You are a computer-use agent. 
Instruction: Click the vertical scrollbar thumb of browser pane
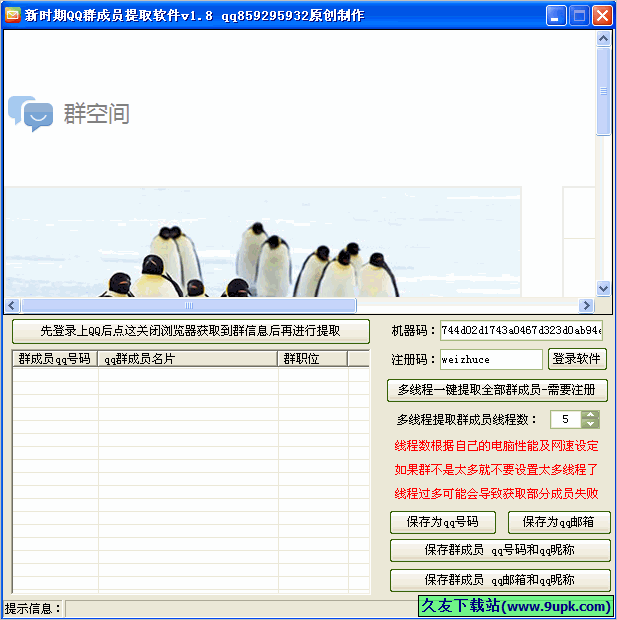click(603, 91)
